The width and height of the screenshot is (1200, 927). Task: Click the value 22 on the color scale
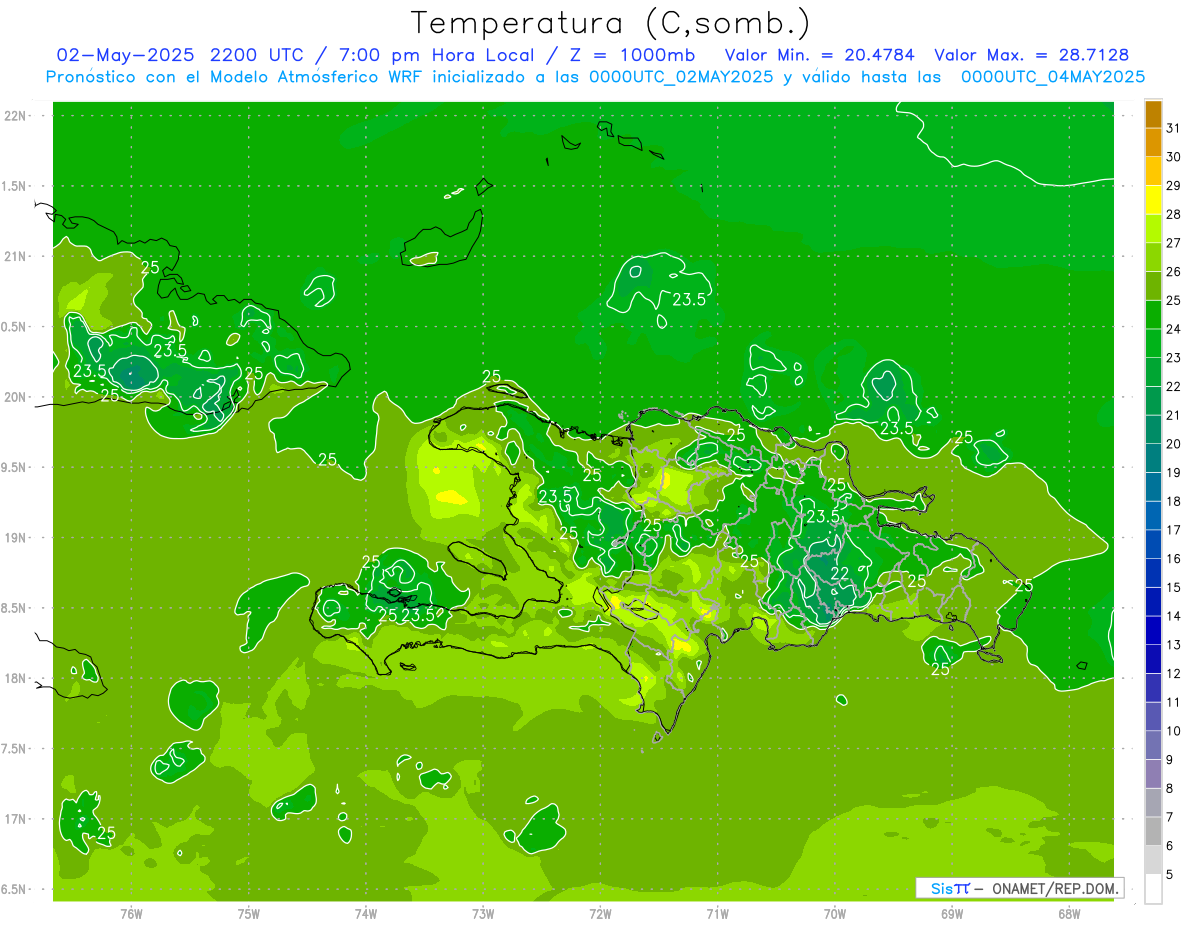pyautogui.click(x=1174, y=386)
